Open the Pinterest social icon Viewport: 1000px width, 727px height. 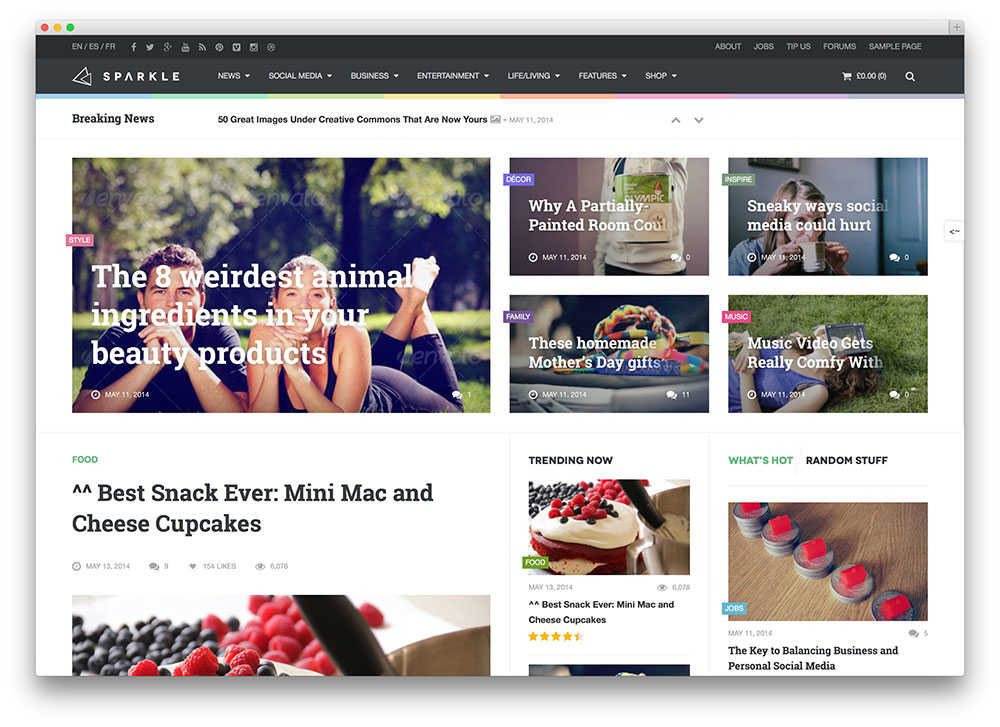coord(219,47)
